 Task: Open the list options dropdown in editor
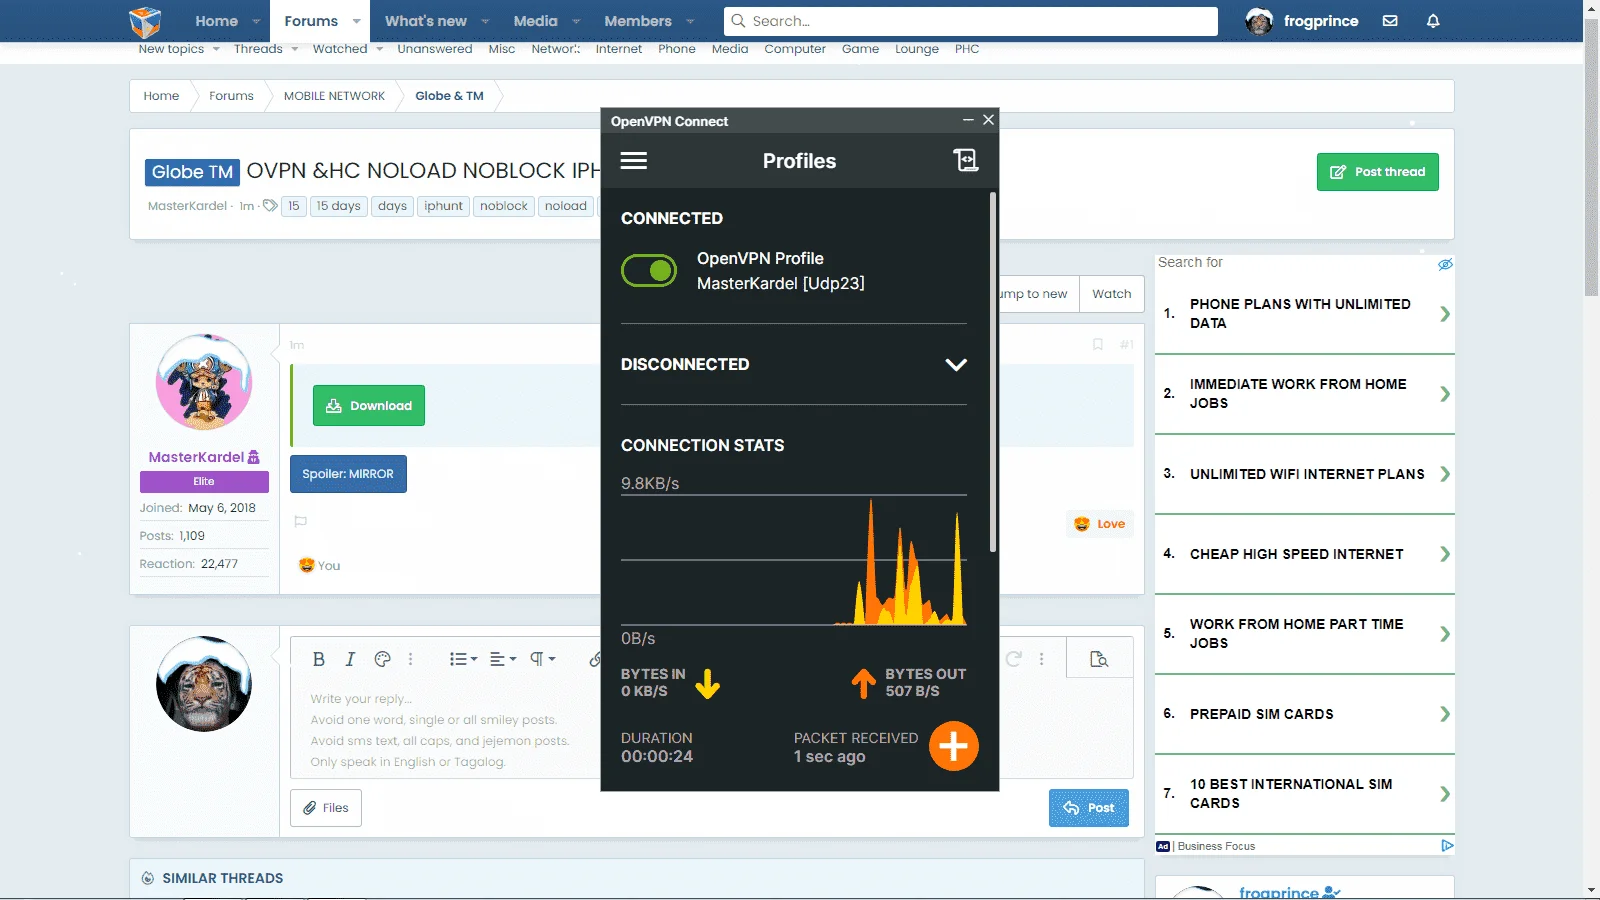click(463, 659)
